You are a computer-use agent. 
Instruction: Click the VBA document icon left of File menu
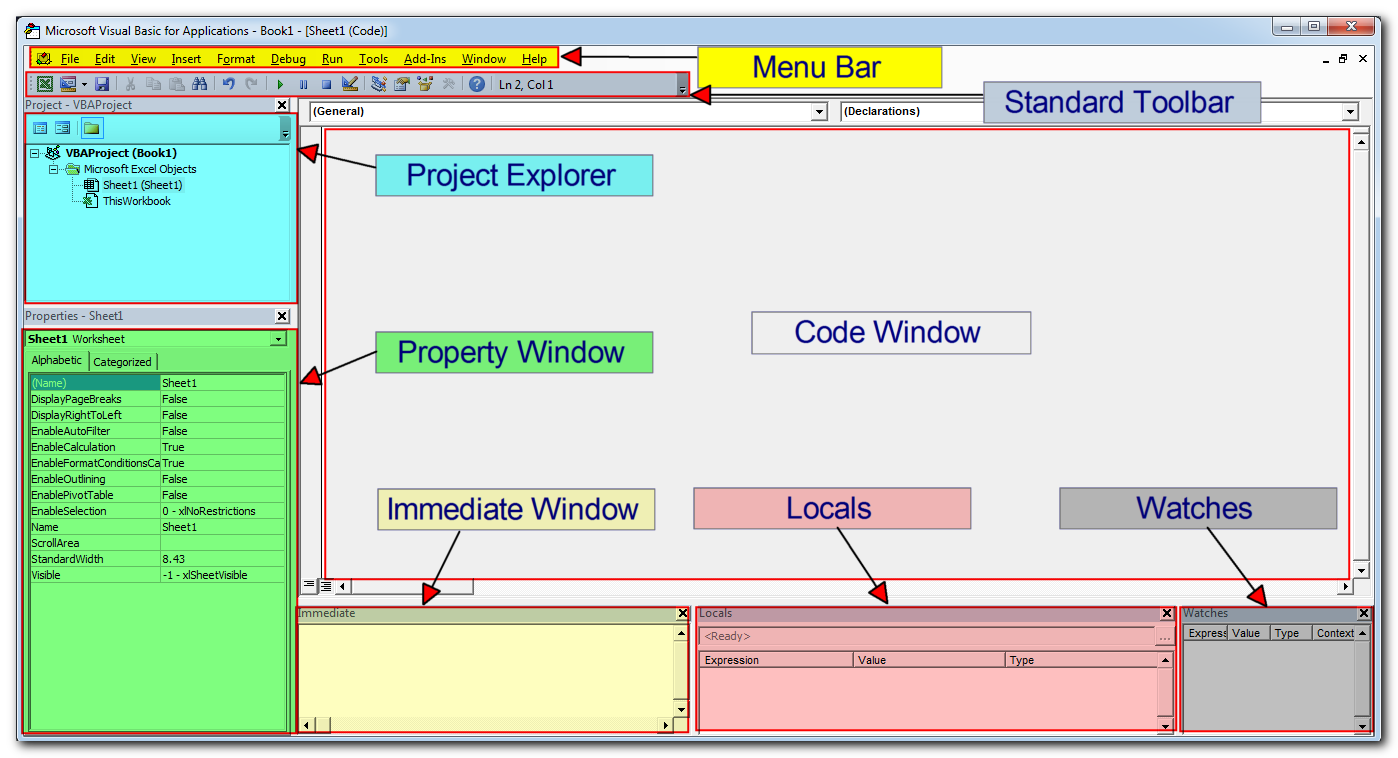[43, 59]
